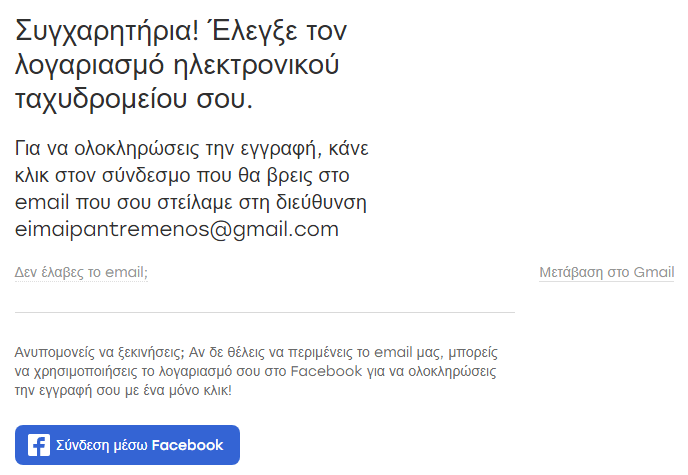Click the heading line "λογαριασμό ηλεκτρονικού"

tap(177, 65)
